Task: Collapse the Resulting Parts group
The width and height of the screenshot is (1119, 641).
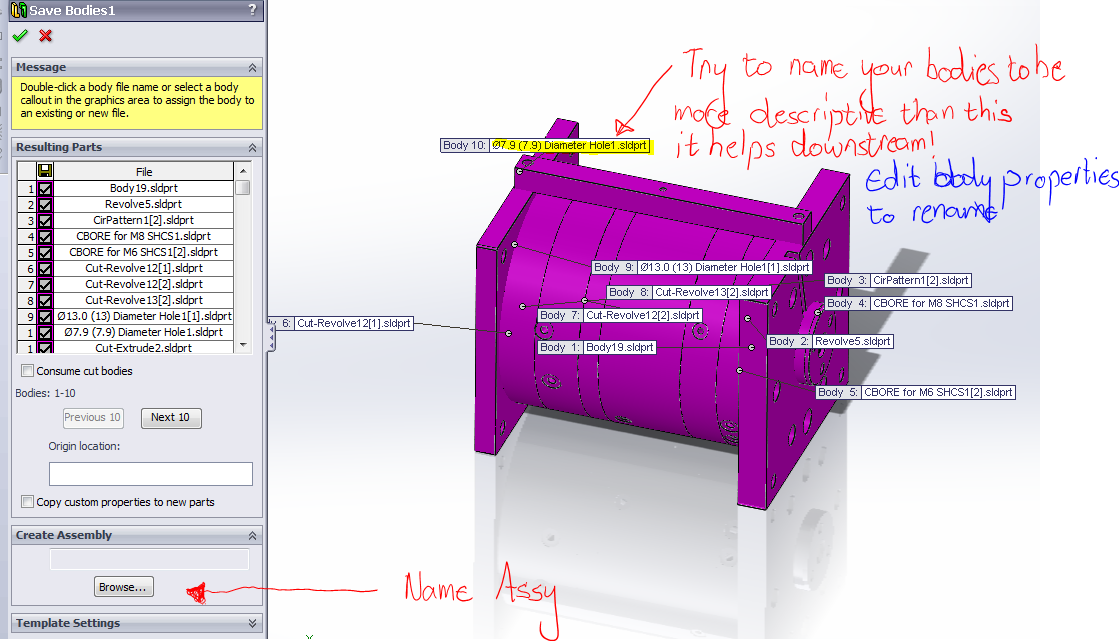Action: click(x=252, y=147)
